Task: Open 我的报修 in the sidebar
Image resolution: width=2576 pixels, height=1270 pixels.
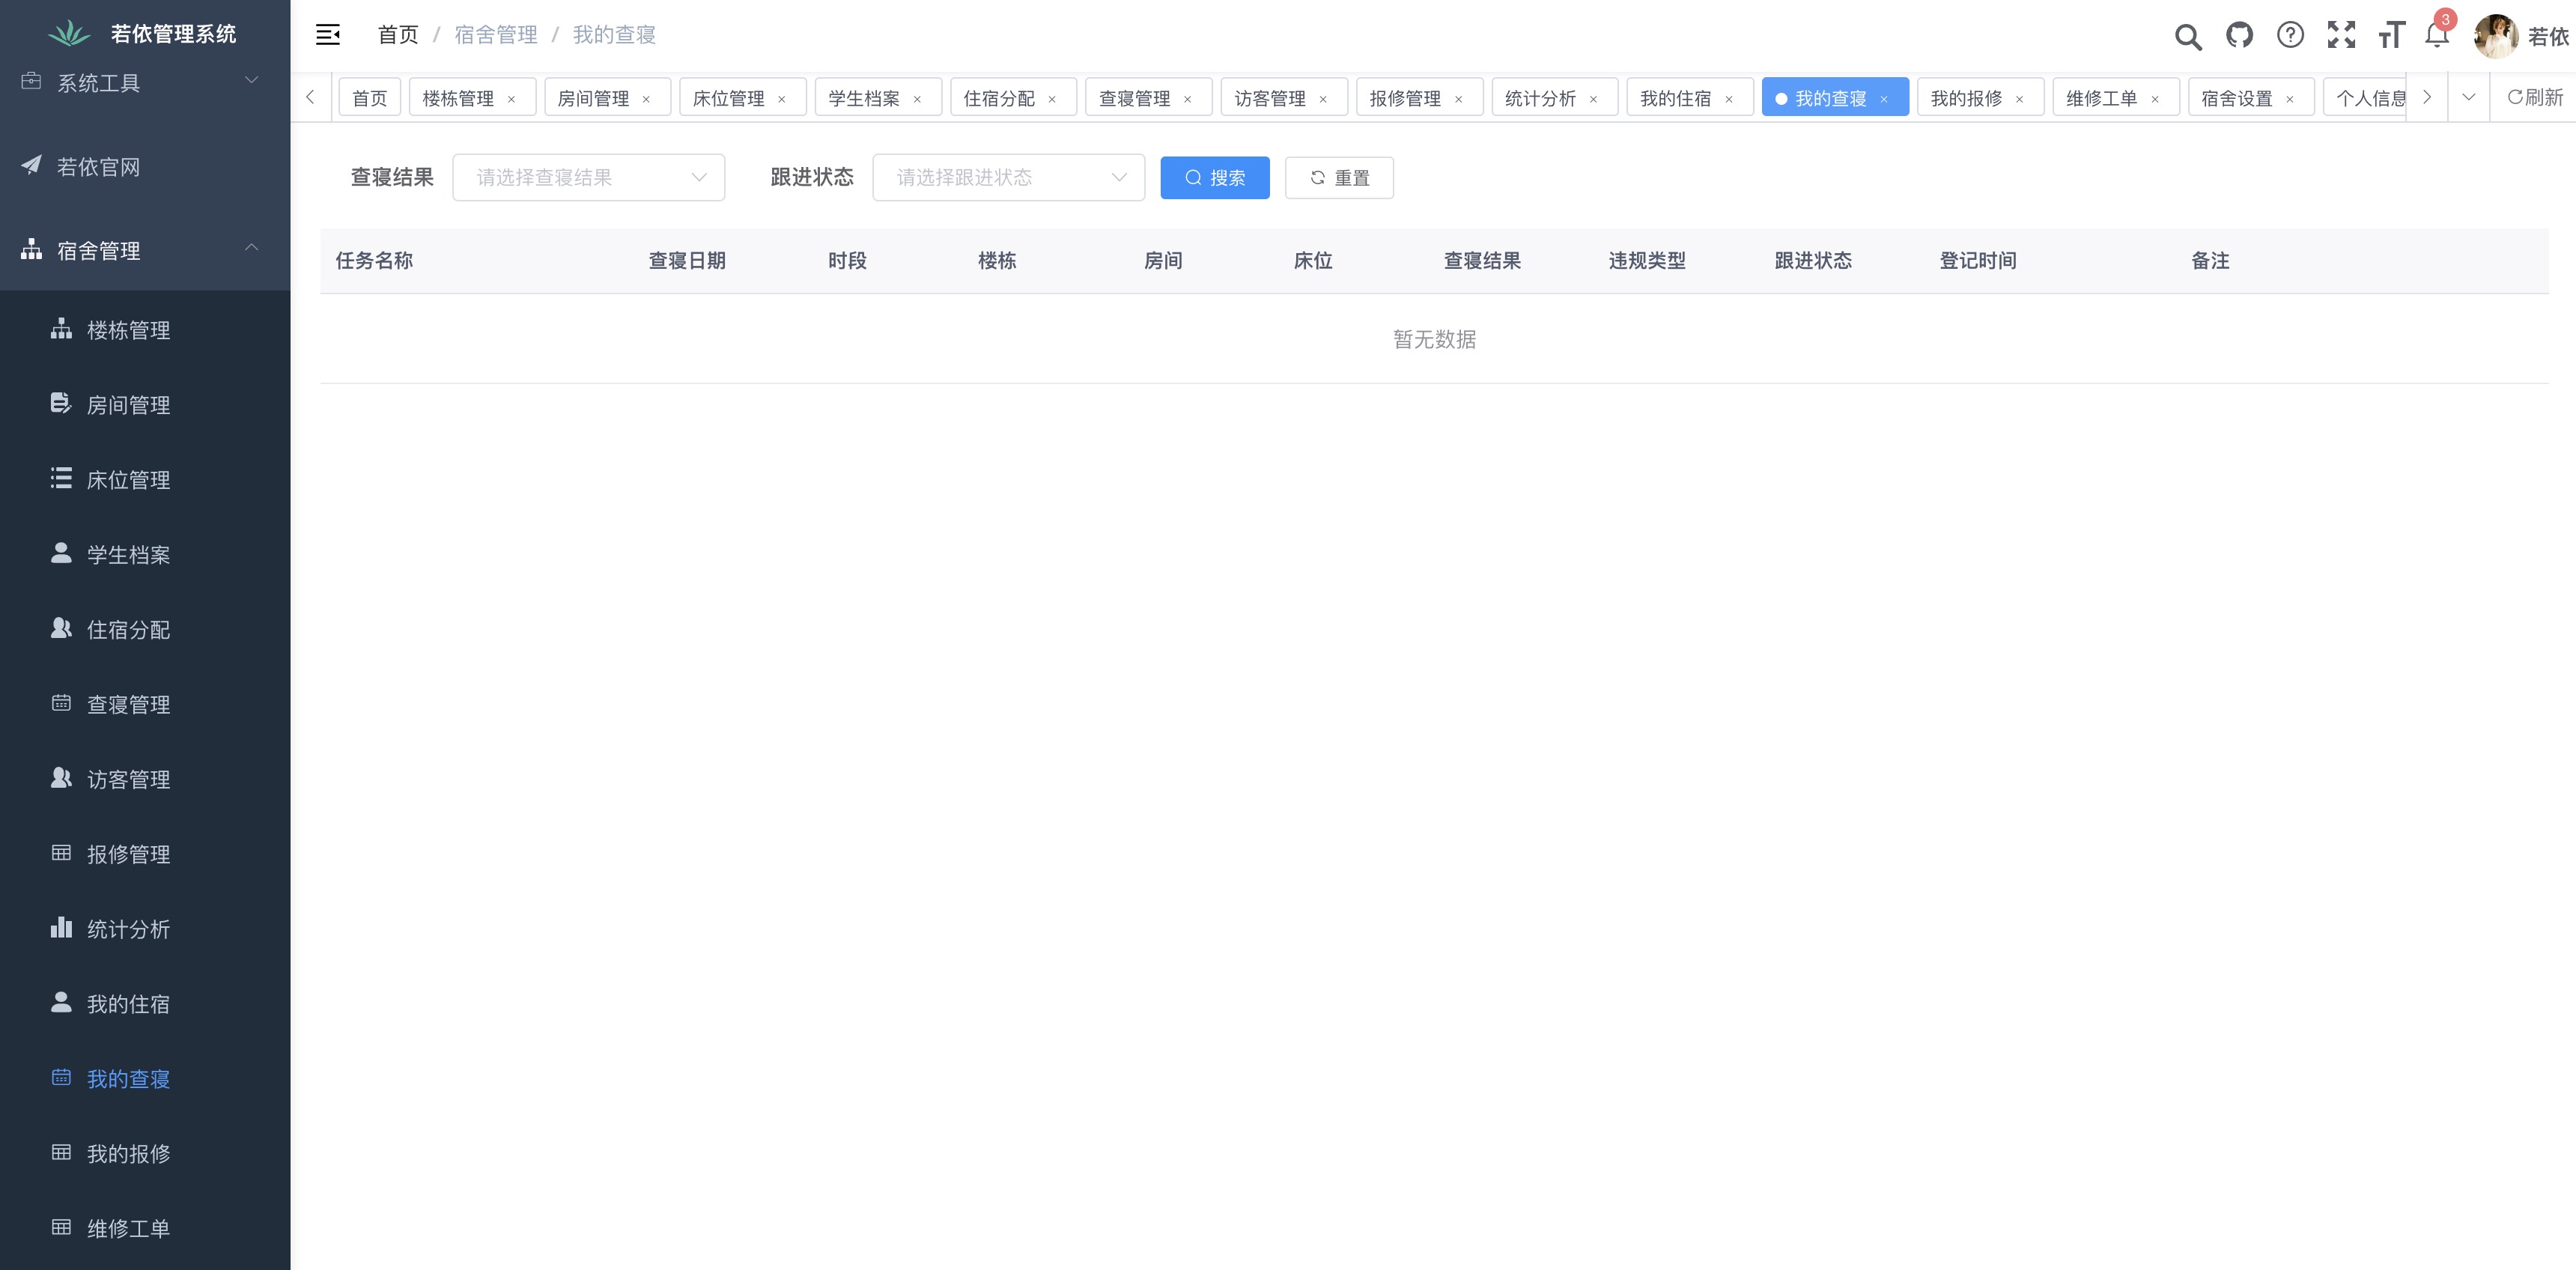Action: [145, 1154]
